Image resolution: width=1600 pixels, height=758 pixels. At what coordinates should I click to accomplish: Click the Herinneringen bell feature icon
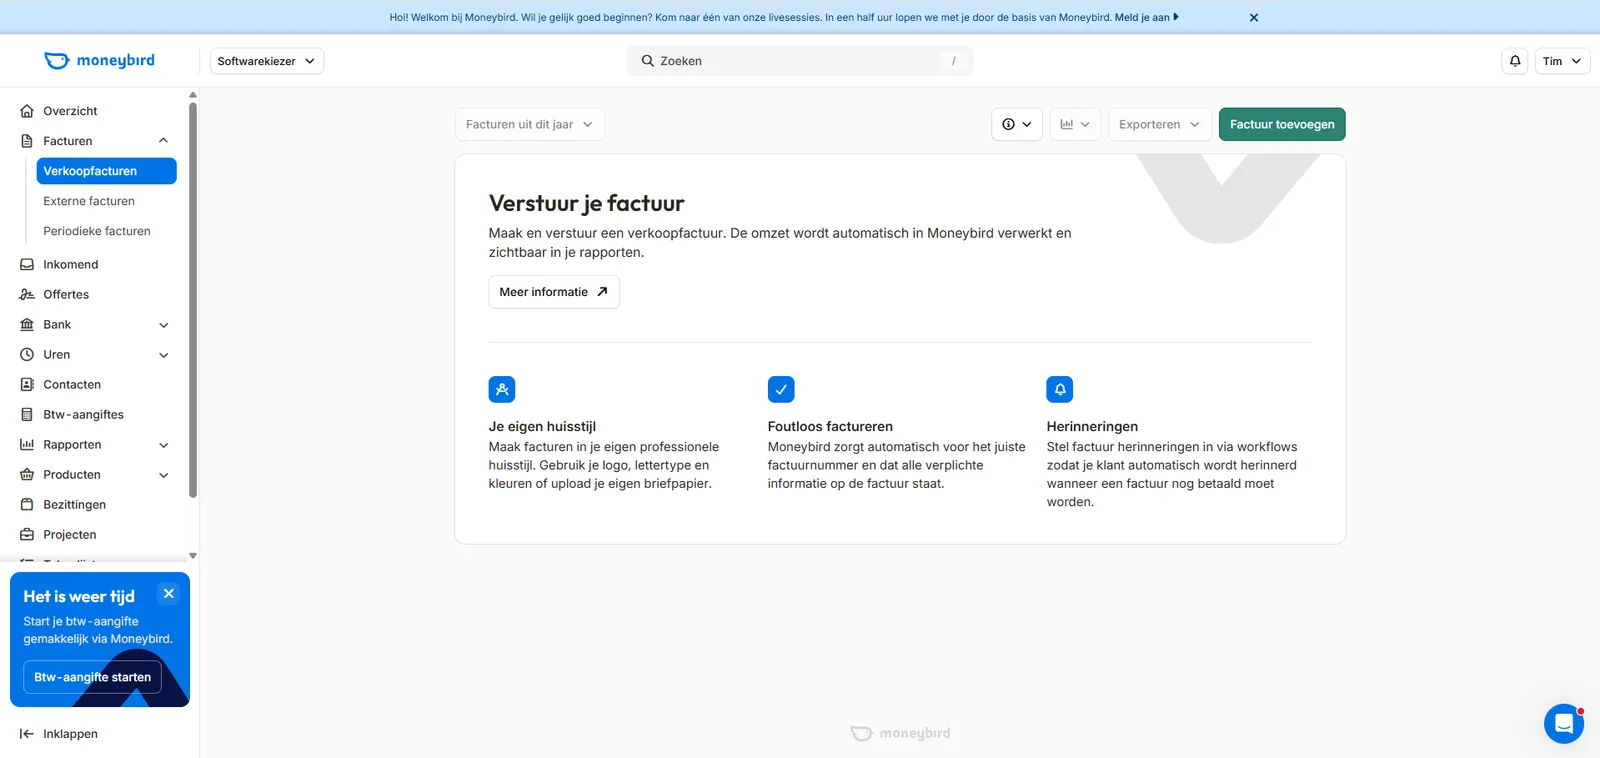(1060, 389)
